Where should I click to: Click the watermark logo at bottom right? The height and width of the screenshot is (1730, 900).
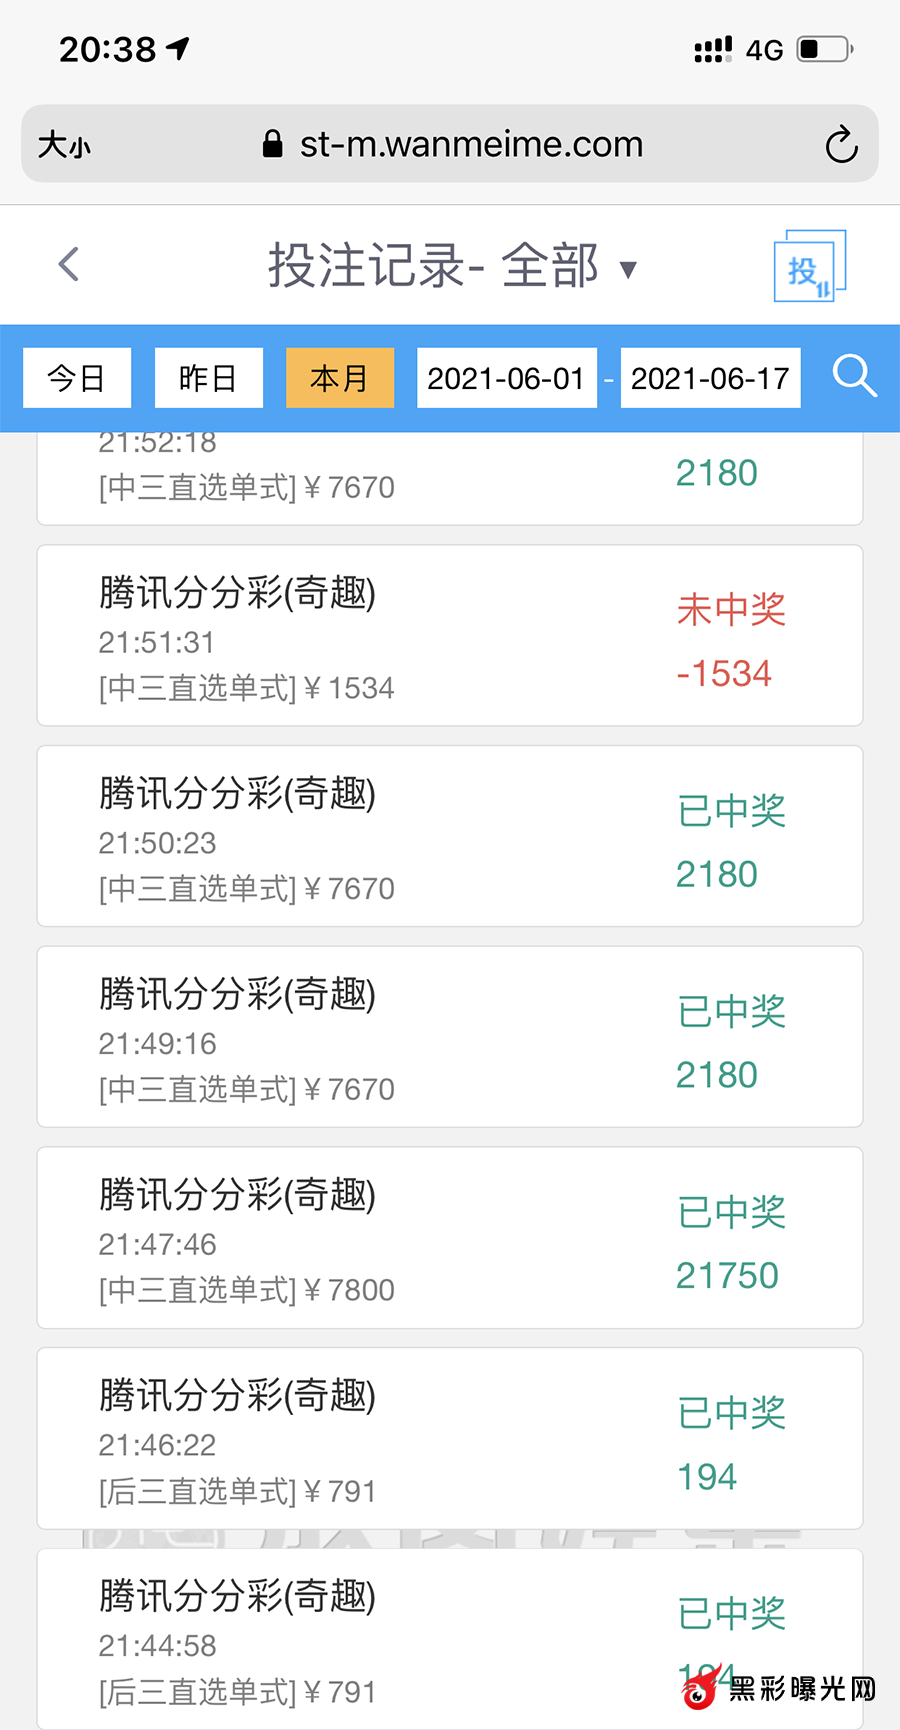tap(778, 1688)
